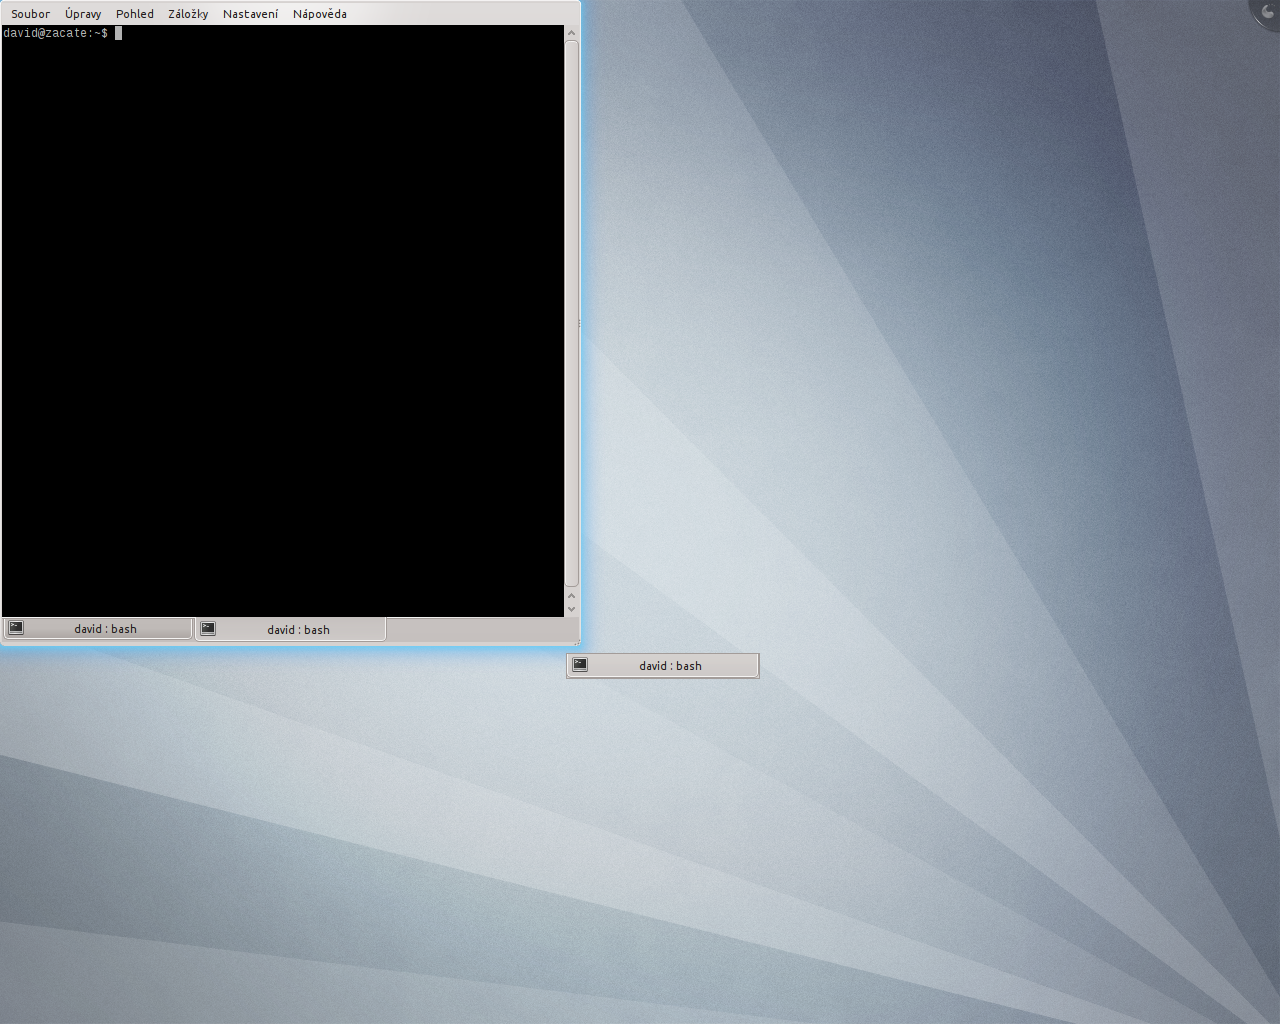Open the Soubor menu
This screenshot has height=1024, width=1280.
point(30,14)
